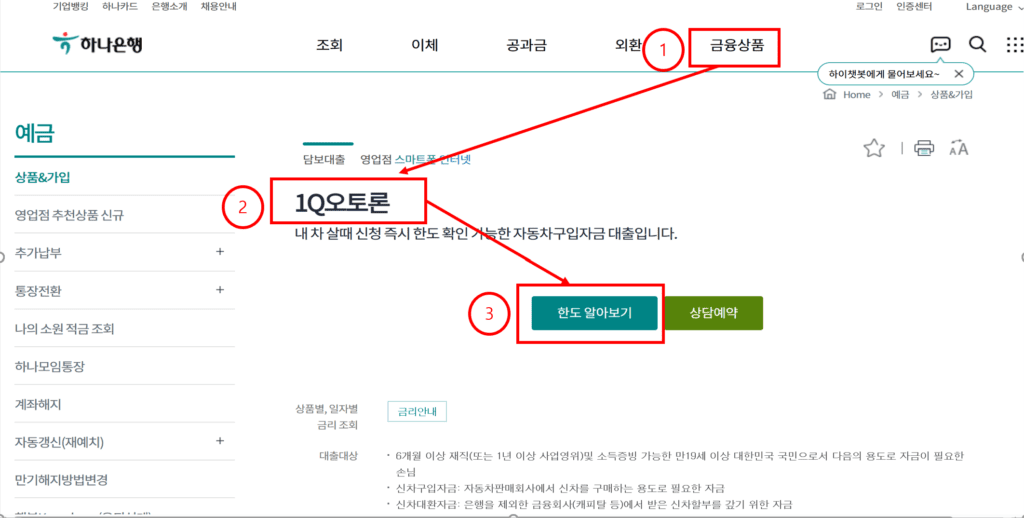Image resolution: width=1024 pixels, height=518 pixels.
Task: Click the 한도 알아보기 button
Action: coord(594,313)
